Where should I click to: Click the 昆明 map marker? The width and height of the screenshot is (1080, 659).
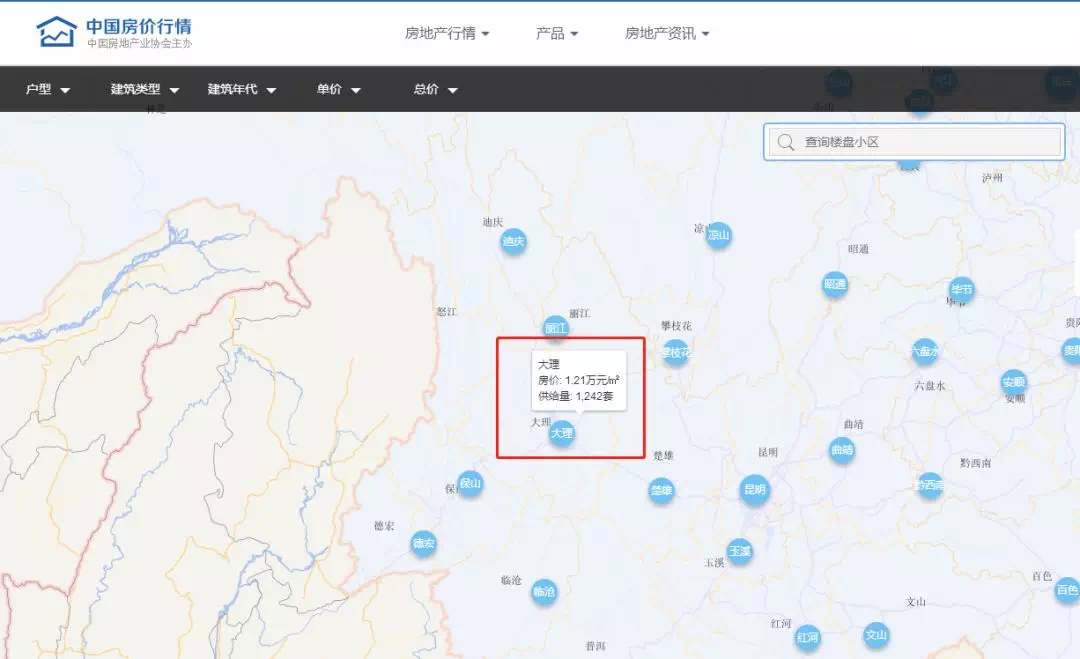pyautogui.click(x=754, y=490)
